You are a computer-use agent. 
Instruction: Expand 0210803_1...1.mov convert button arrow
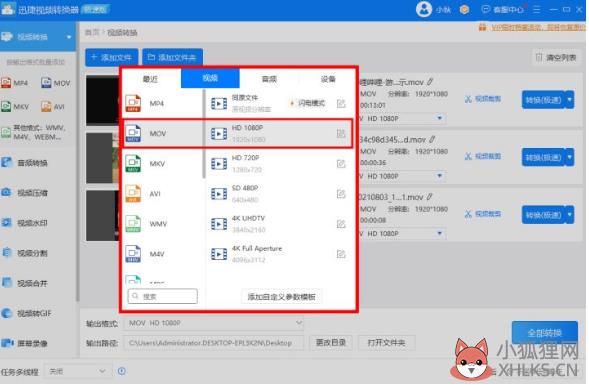click(x=570, y=215)
